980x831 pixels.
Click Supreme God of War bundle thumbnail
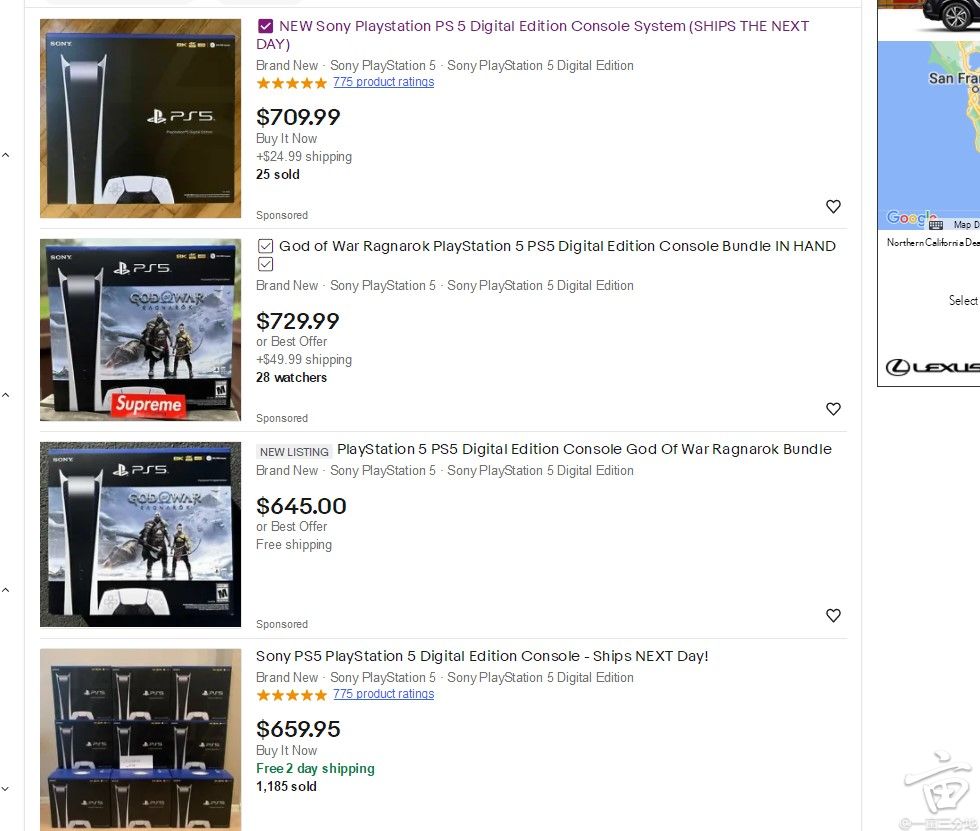point(140,329)
